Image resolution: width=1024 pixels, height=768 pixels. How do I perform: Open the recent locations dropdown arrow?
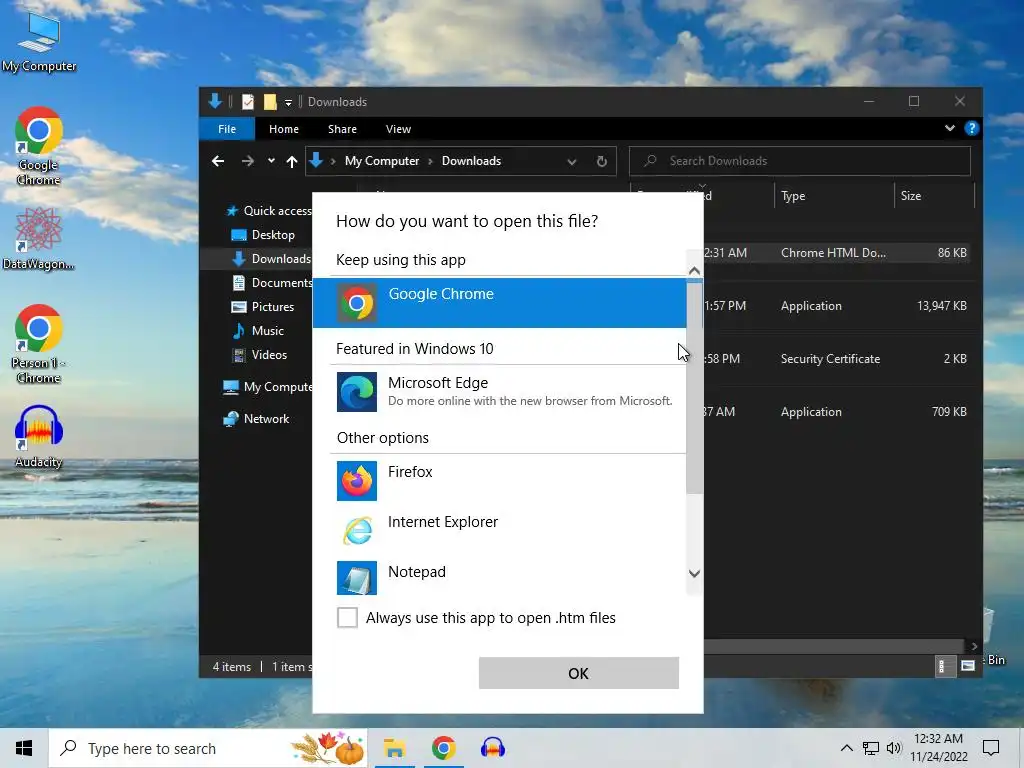click(271, 161)
